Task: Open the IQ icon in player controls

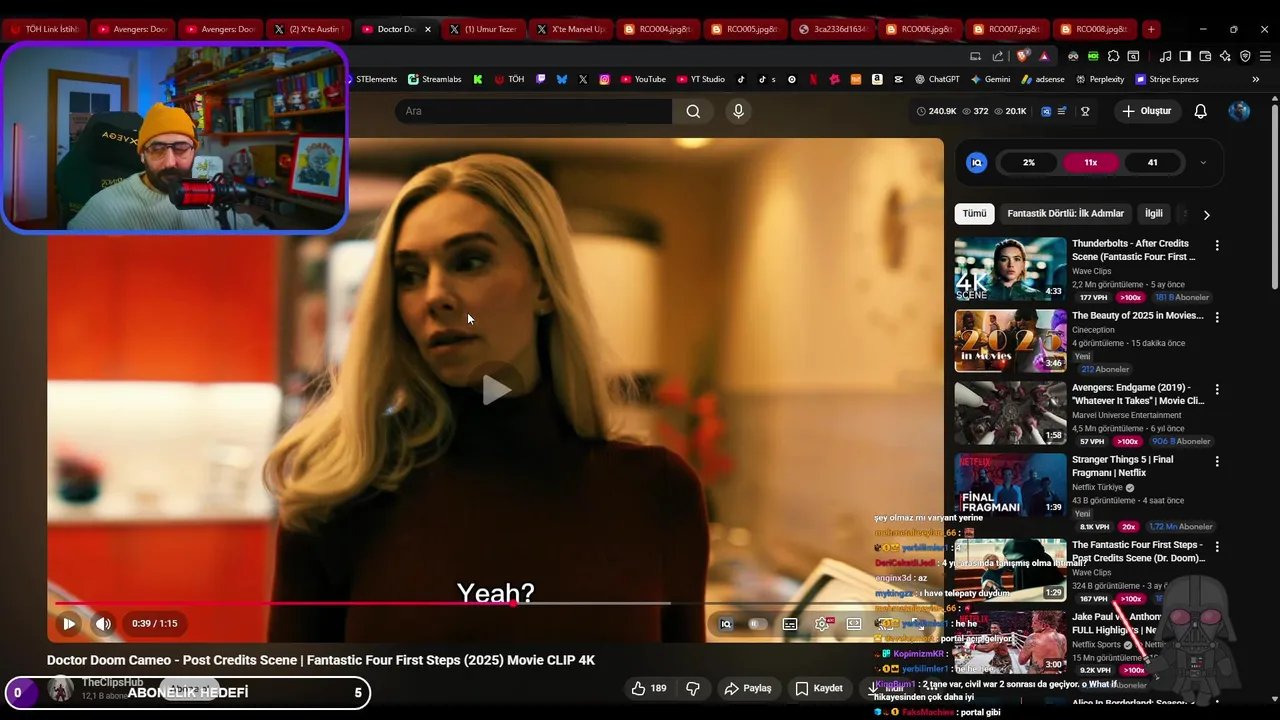Action: coord(726,624)
